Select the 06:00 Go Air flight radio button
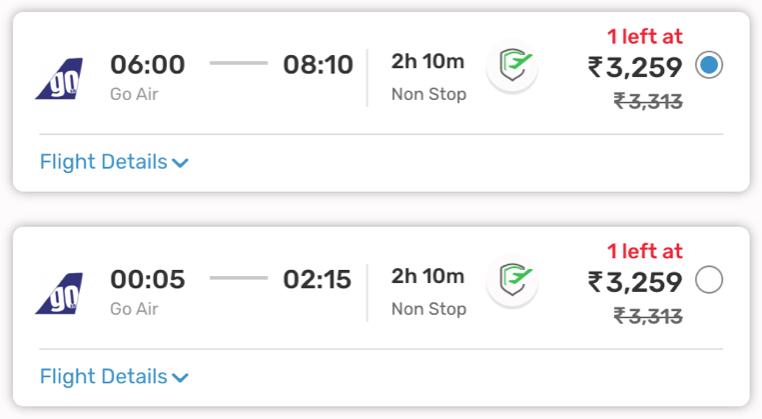The width and height of the screenshot is (762, 419). coord(709,65)
